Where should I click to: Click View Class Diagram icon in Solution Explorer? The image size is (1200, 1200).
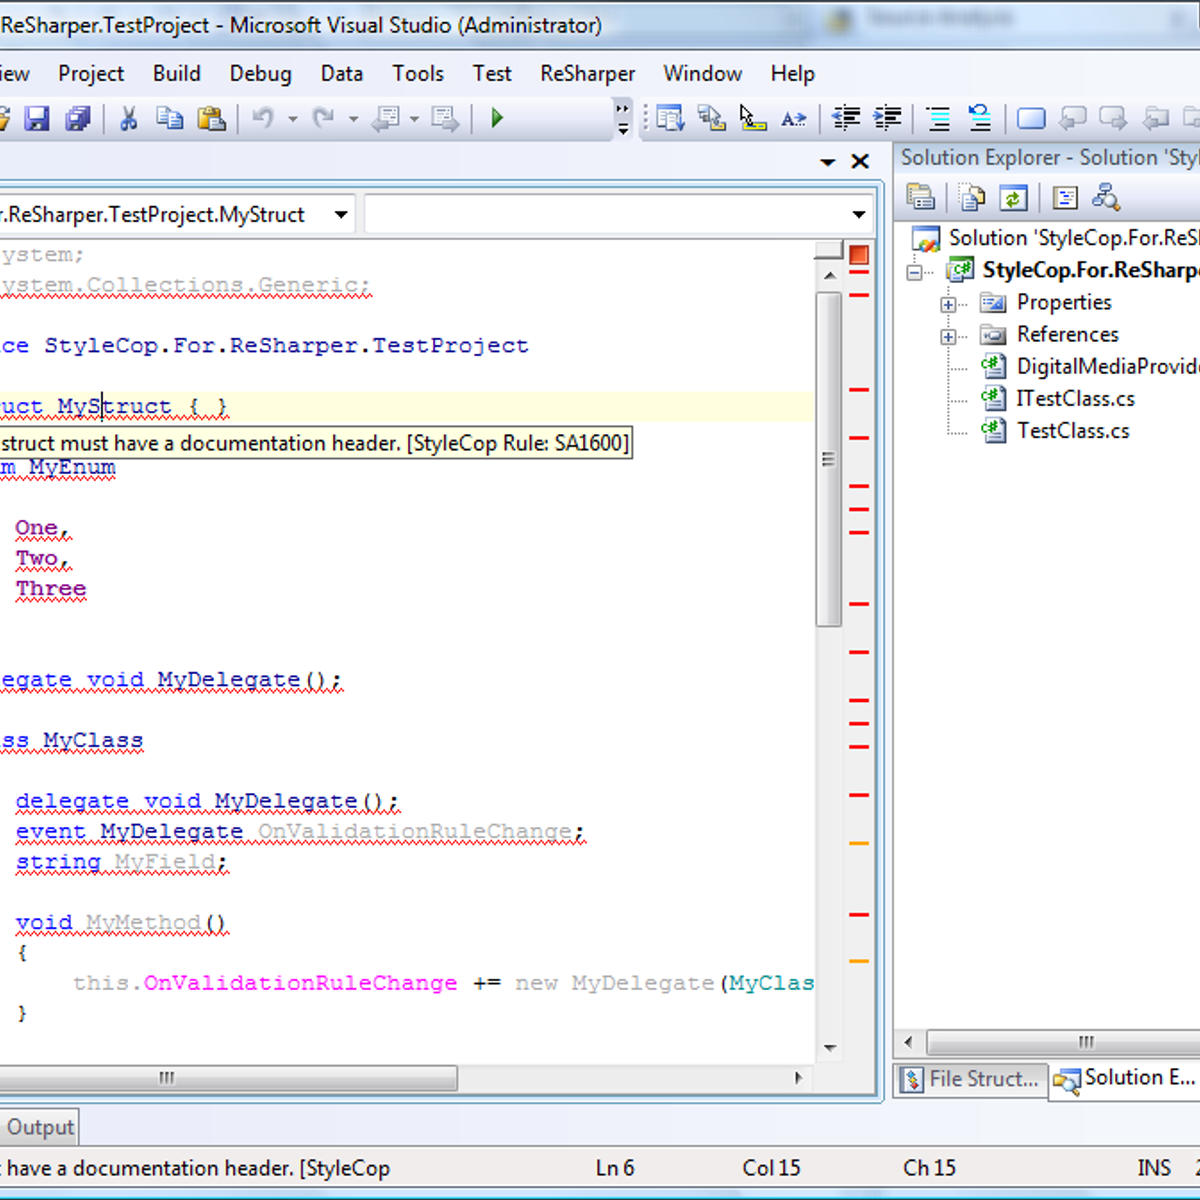tap(1106, 198)
